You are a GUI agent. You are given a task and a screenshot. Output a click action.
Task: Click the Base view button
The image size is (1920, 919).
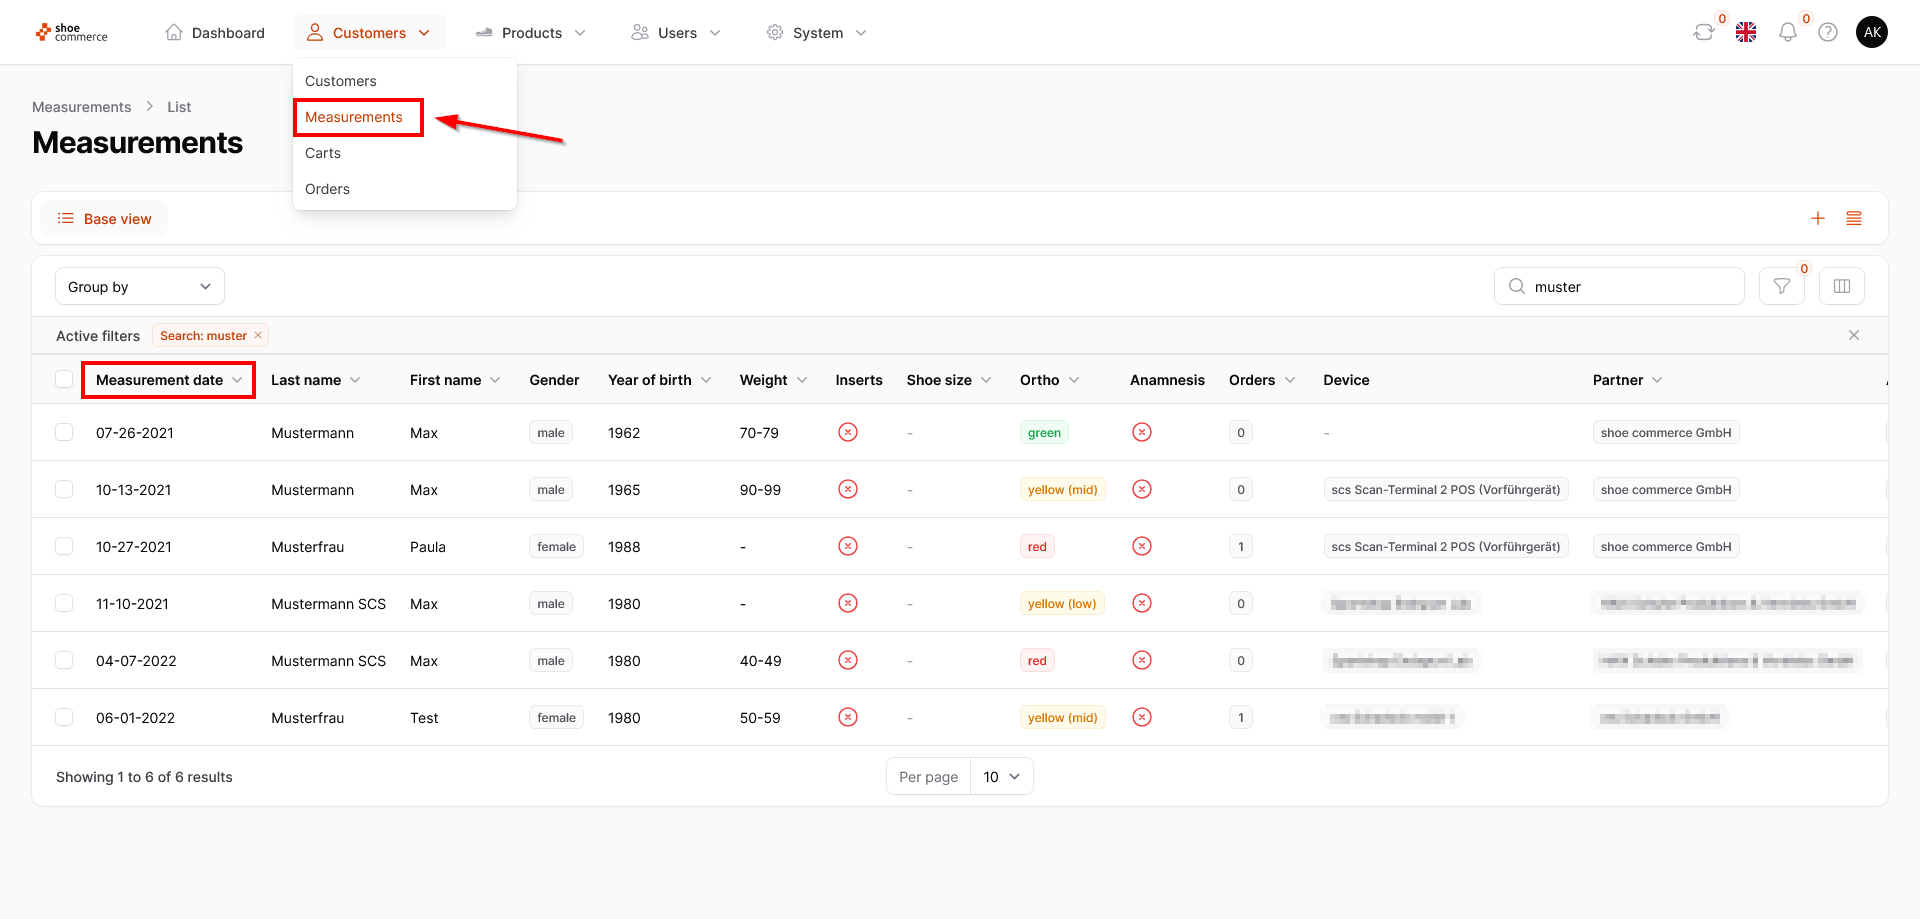pos(104,218)
